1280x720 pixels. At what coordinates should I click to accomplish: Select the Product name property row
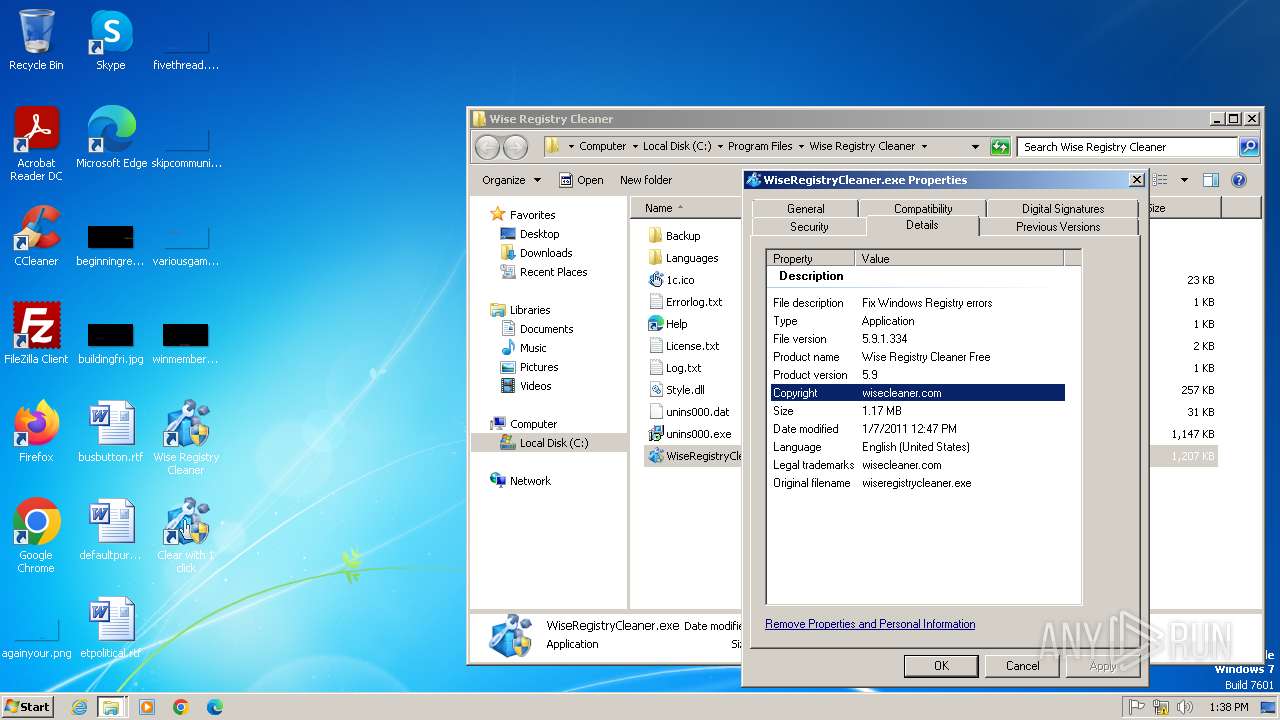tap(917, 357)
